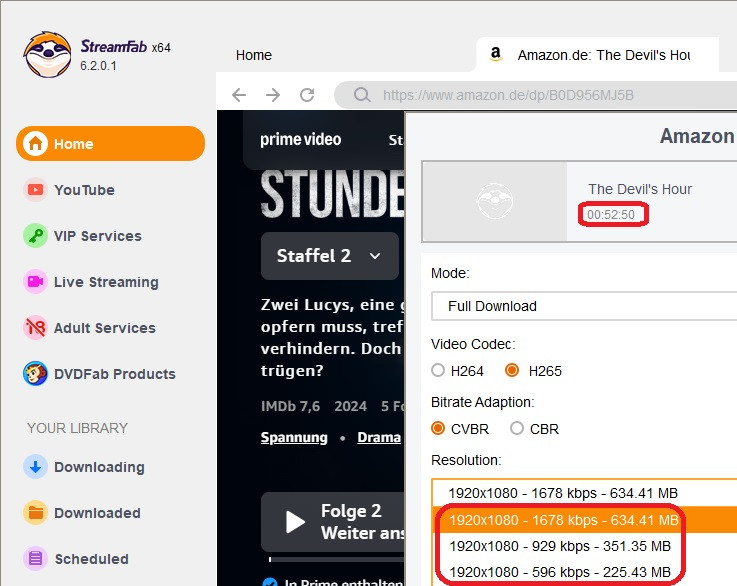Switch to the Home tab

click(x=254, y=55)
